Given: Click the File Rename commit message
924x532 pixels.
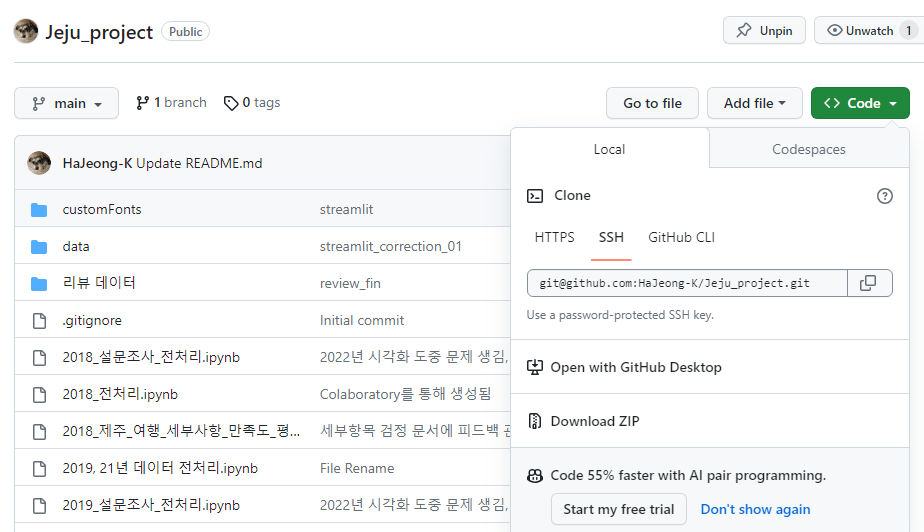Looking at the screenshot, I should pyautogui.click(x=357, y=468).
